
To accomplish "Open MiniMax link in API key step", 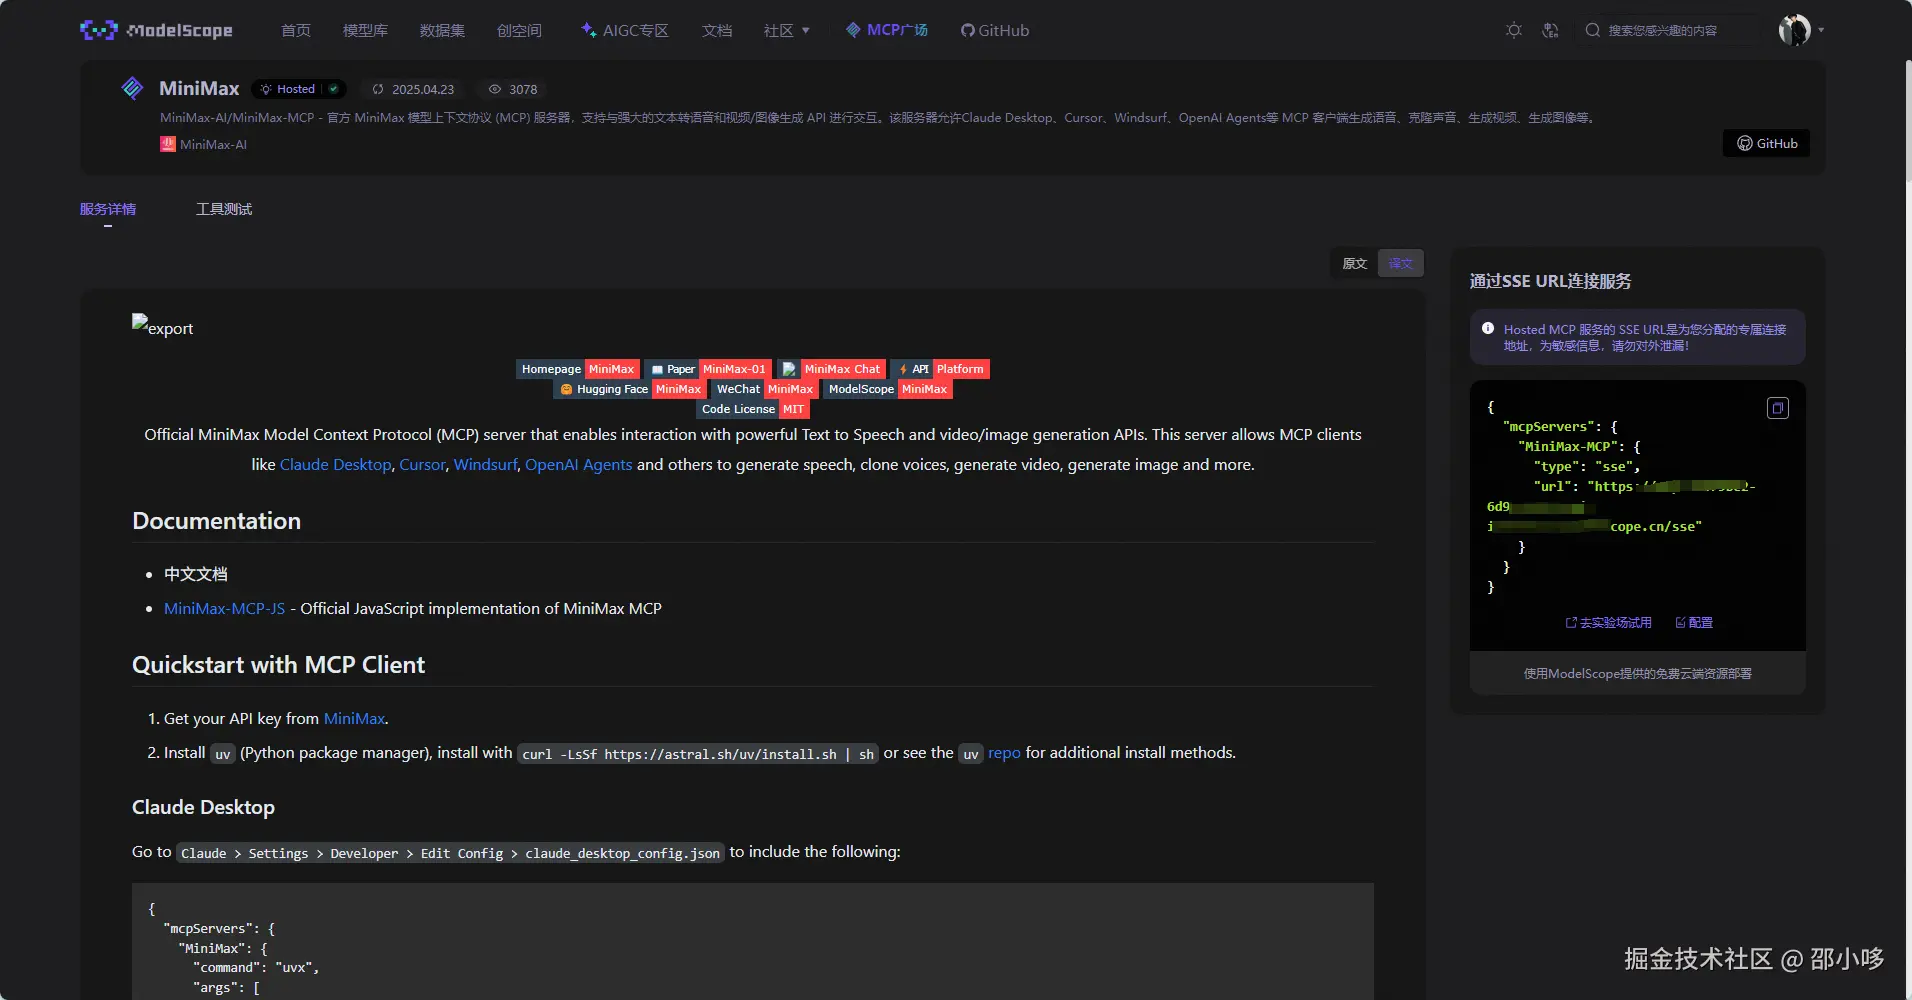I will [354, 718].
